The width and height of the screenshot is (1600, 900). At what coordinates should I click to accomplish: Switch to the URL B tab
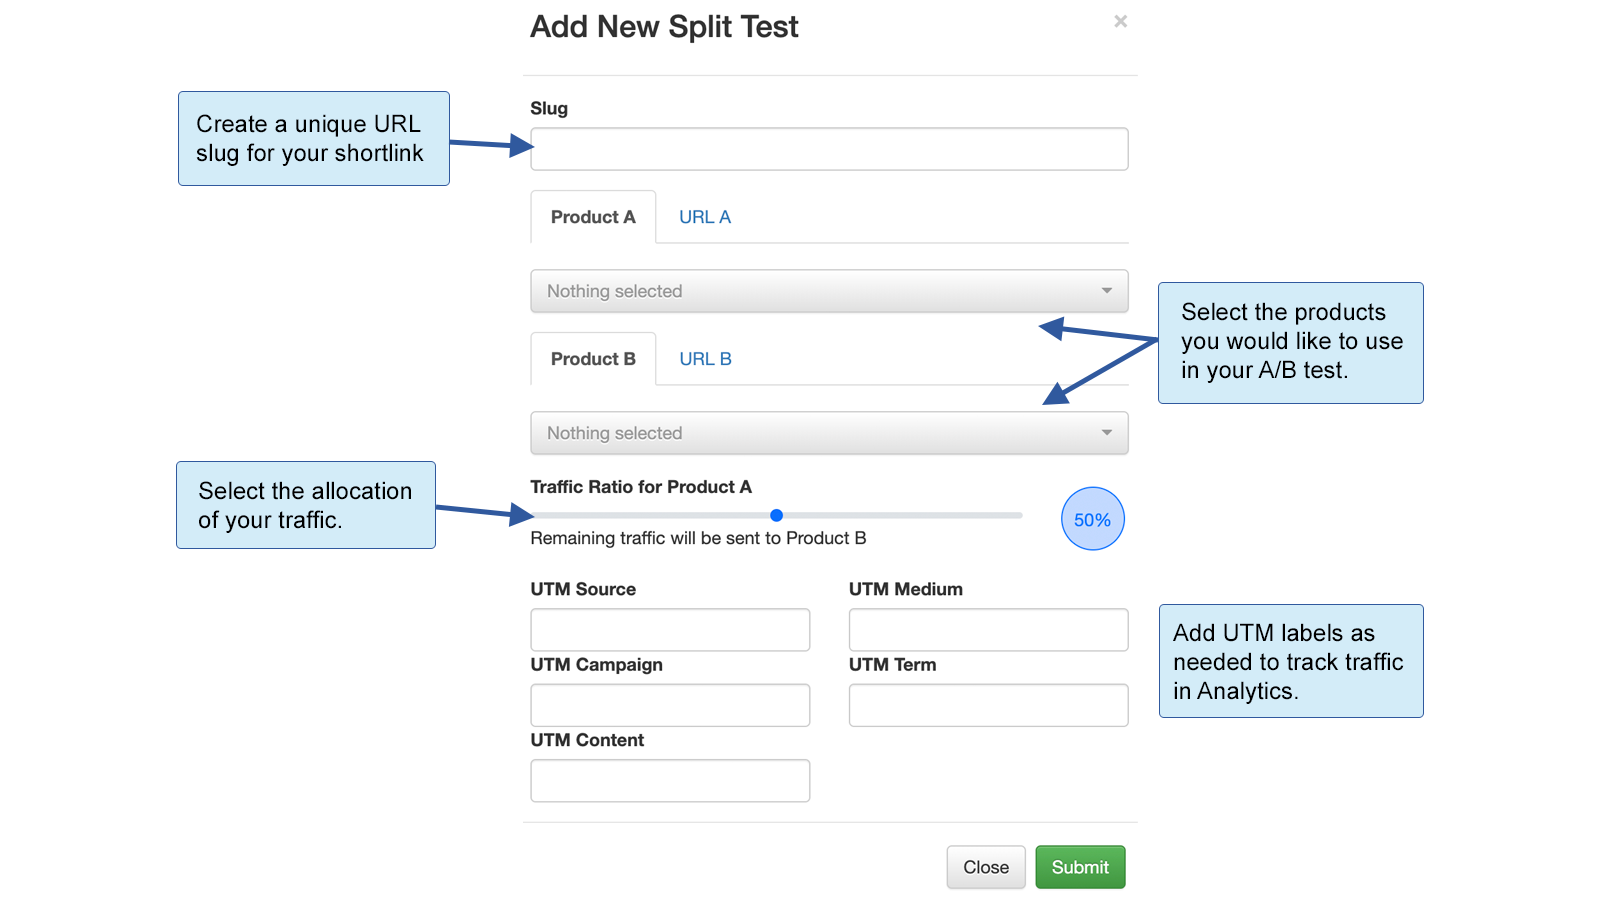click(703, 358)
